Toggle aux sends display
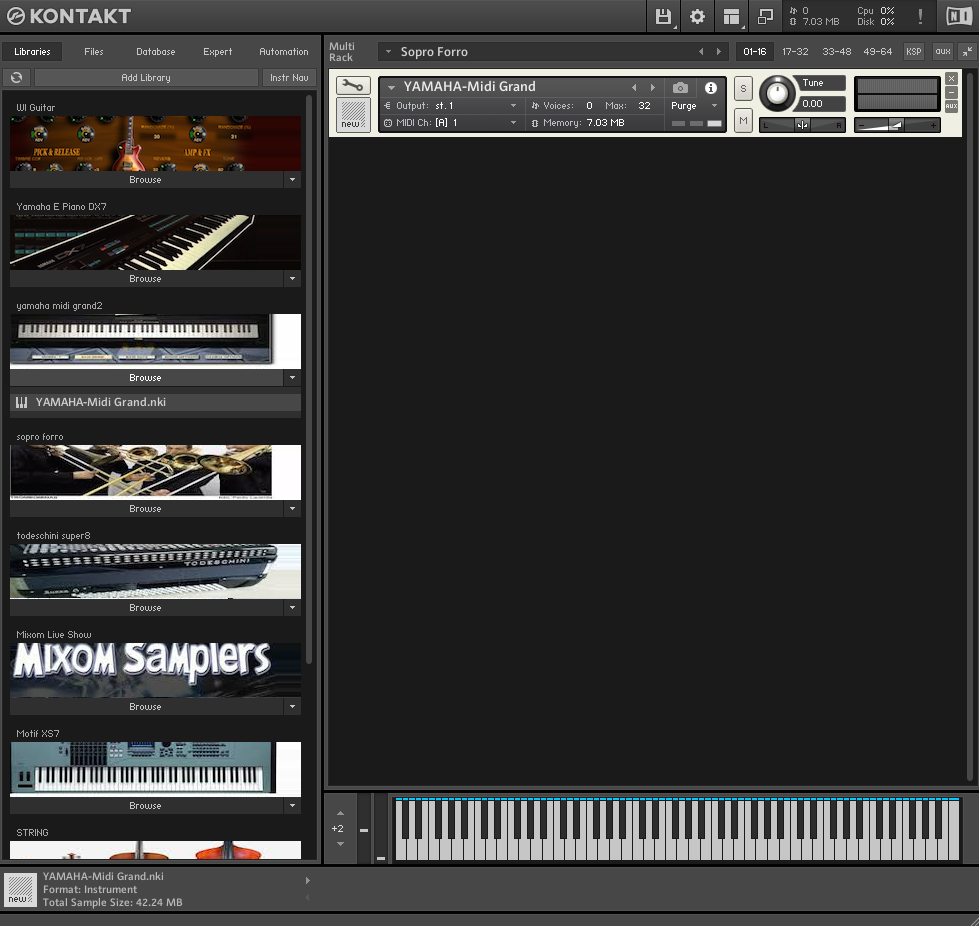The image size is (979, 926). tap(943, 52)
